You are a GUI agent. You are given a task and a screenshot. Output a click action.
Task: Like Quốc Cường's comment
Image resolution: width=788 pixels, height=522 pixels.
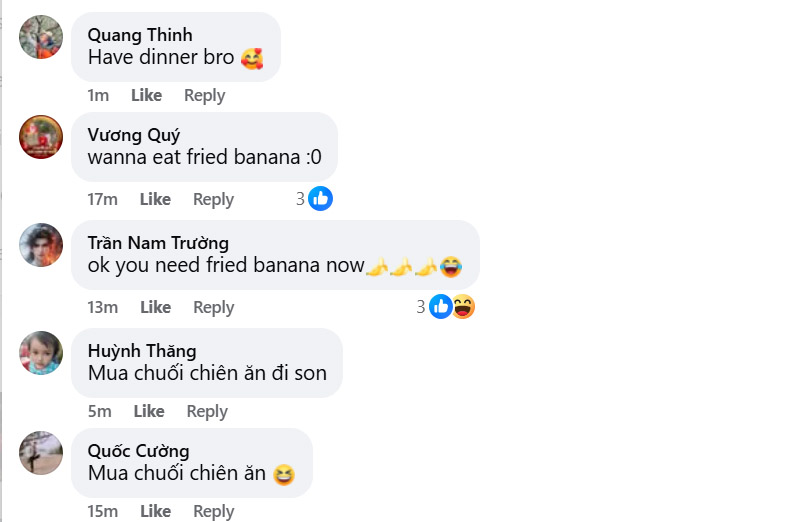(155, 511)
